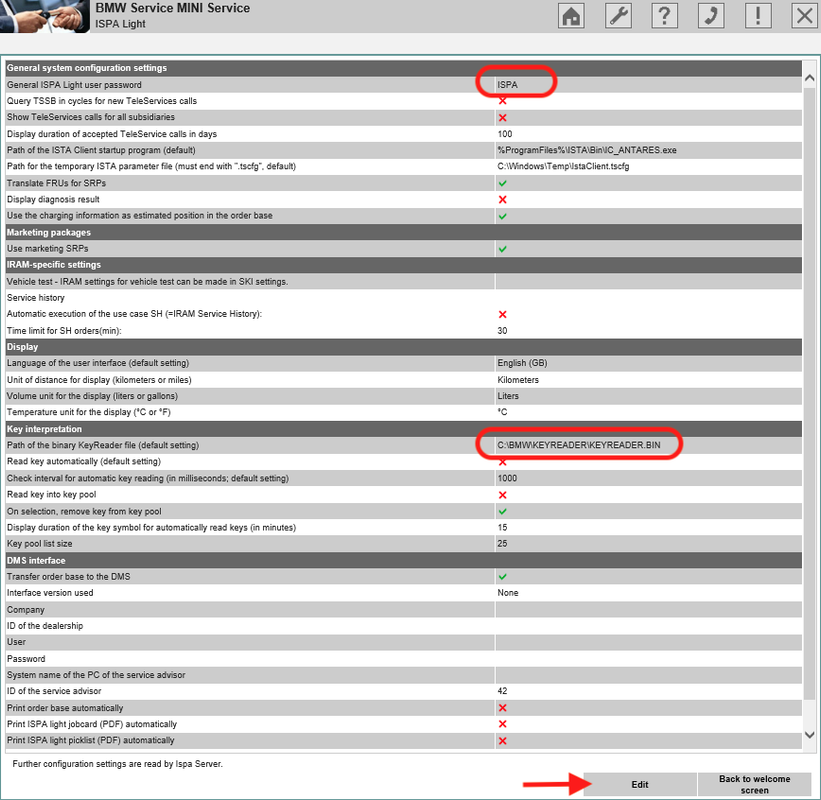Select time limit value 30
The image size is (821, 800).
coord(502,331)
